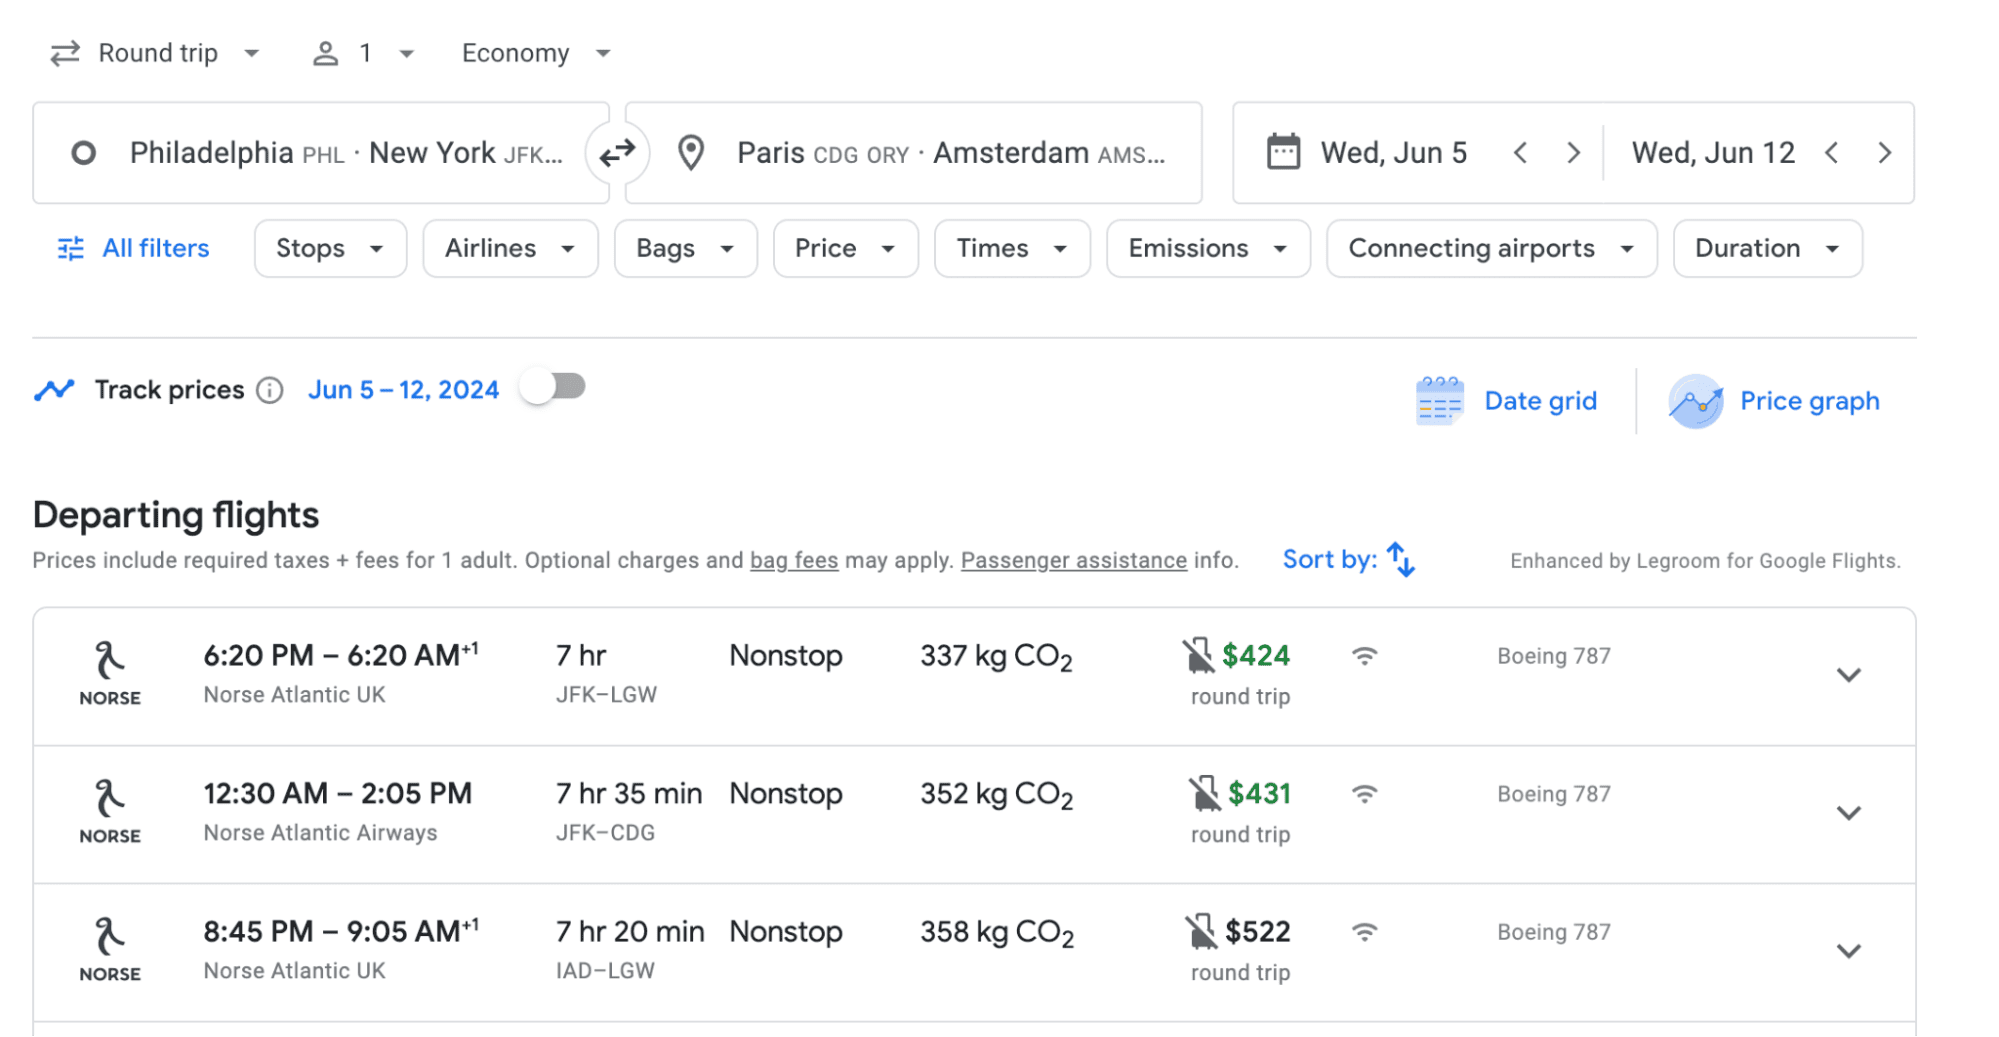This screenshot has width=1999, height=1037.
Task: Open the Connecting airports filter
Action: point(1491,248)
